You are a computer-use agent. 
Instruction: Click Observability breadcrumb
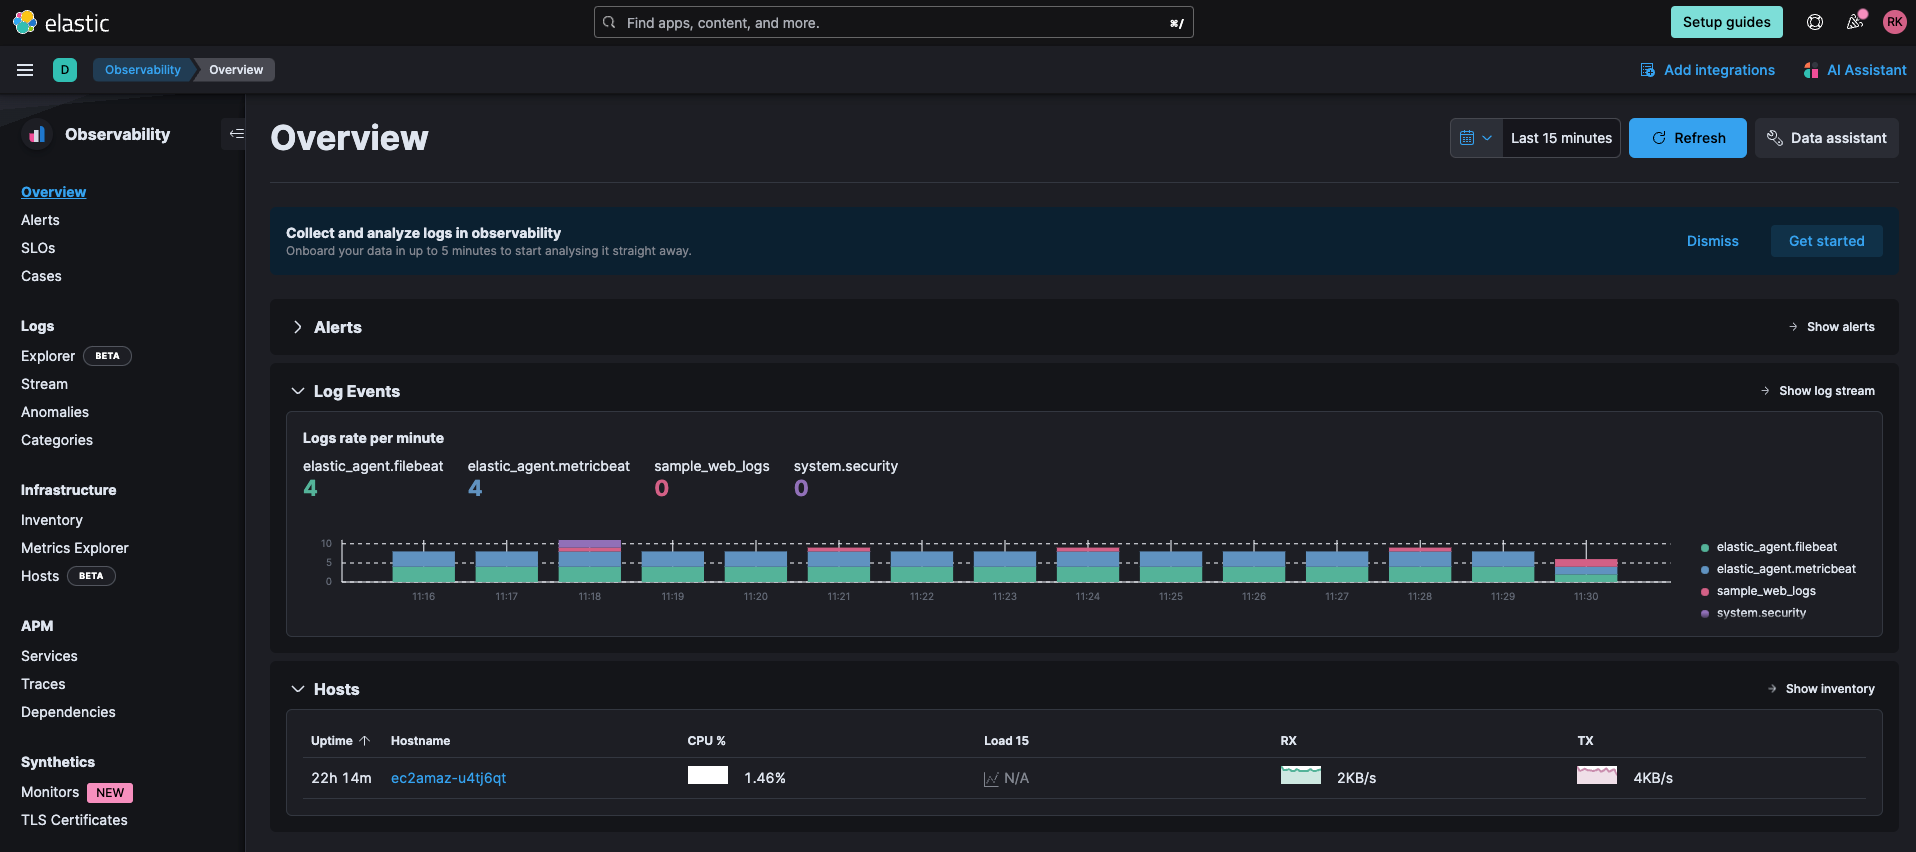(x=143, y=70)
